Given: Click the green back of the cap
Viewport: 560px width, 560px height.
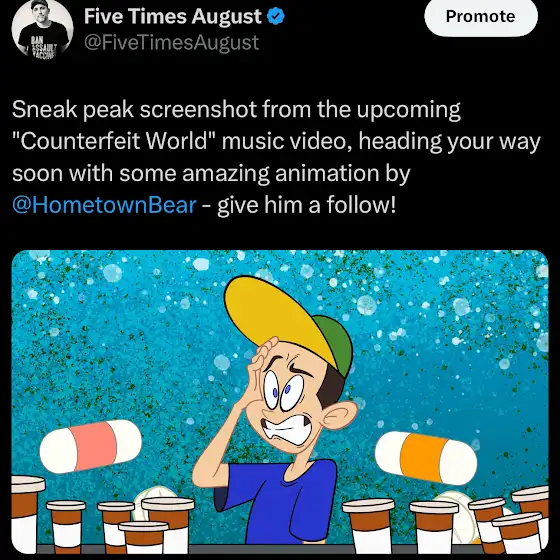Looking at the screenshot, I should tap(335, 344).
